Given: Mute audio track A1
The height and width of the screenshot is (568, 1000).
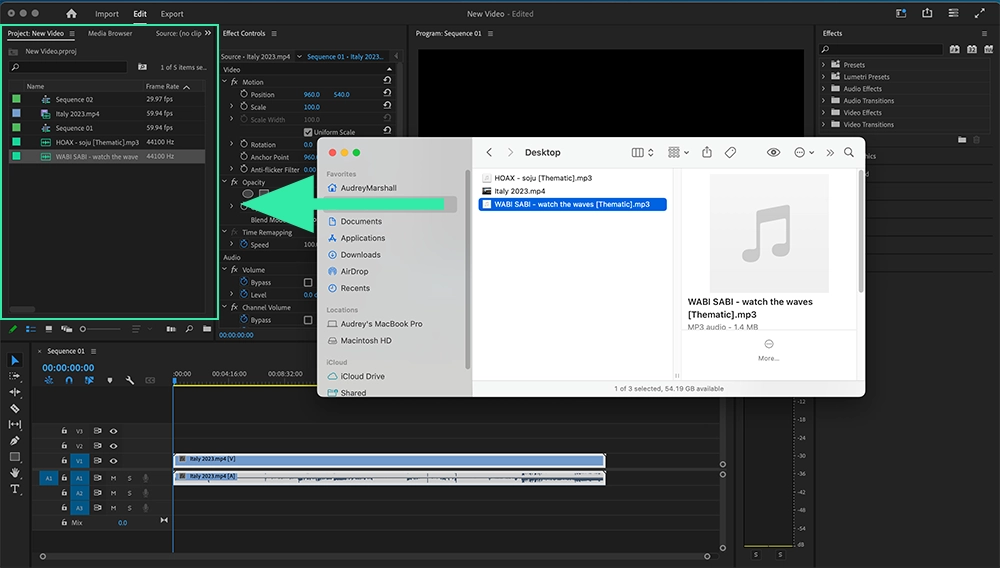Looking at the screenshot, I should [x=114, y=478].
